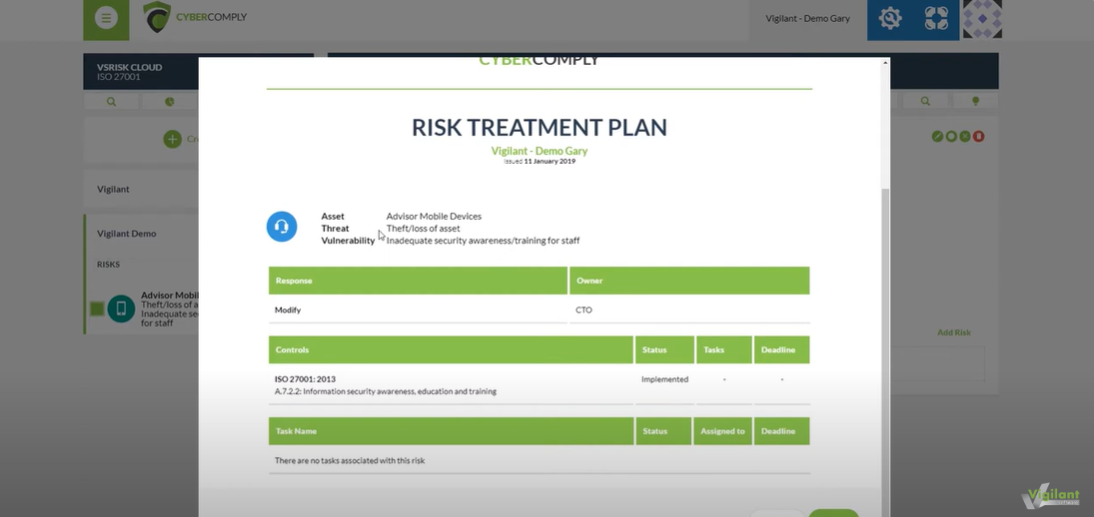This screenshot has width=1094, height=517.
Task: Open the settings gear-wrench icon
Action: point(890,17)
